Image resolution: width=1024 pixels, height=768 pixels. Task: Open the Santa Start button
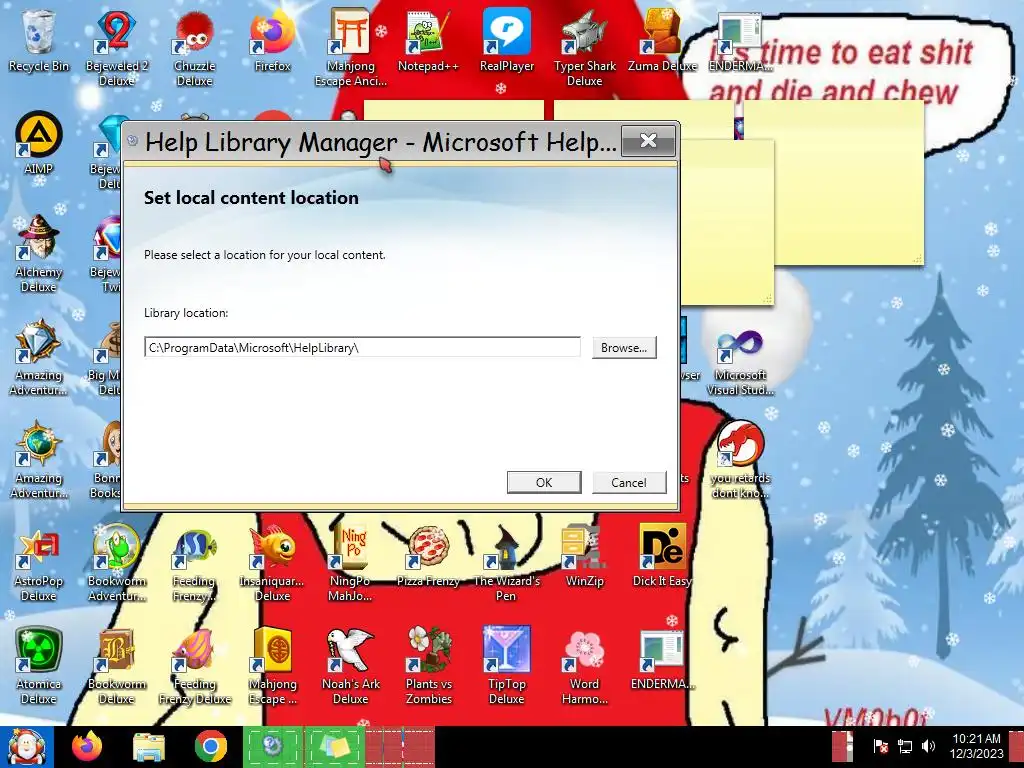click(x=26, y=747)
